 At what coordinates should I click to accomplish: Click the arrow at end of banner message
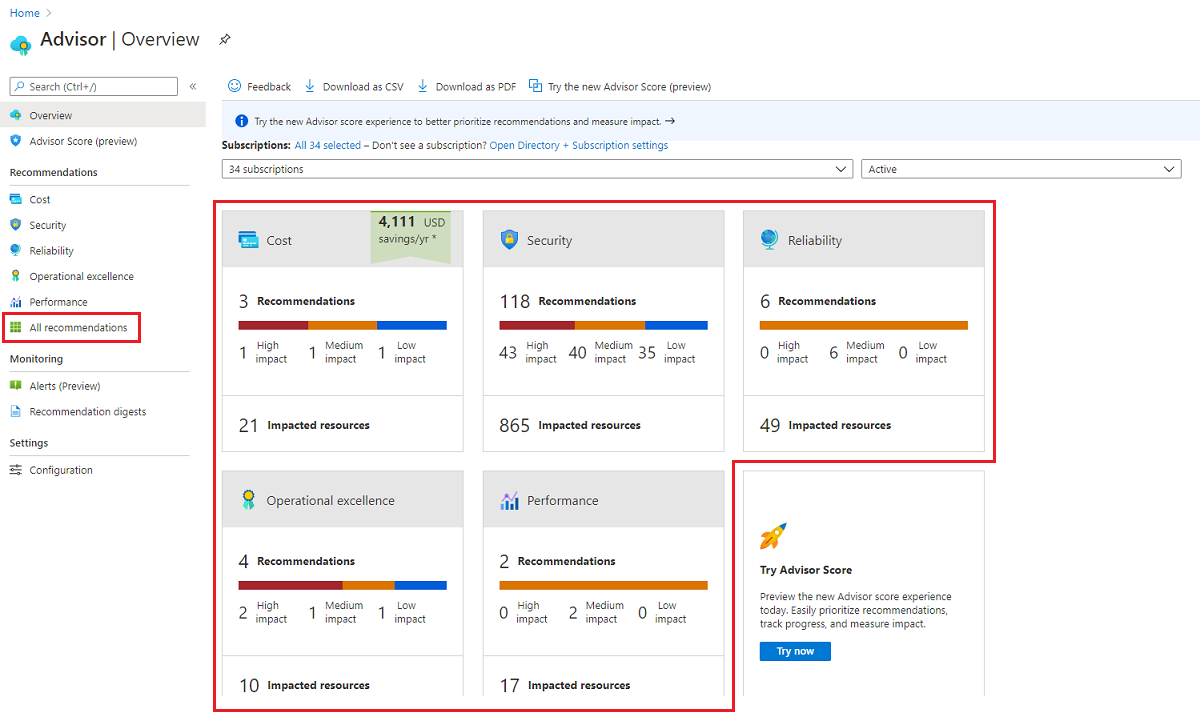[x=670, y=121]
